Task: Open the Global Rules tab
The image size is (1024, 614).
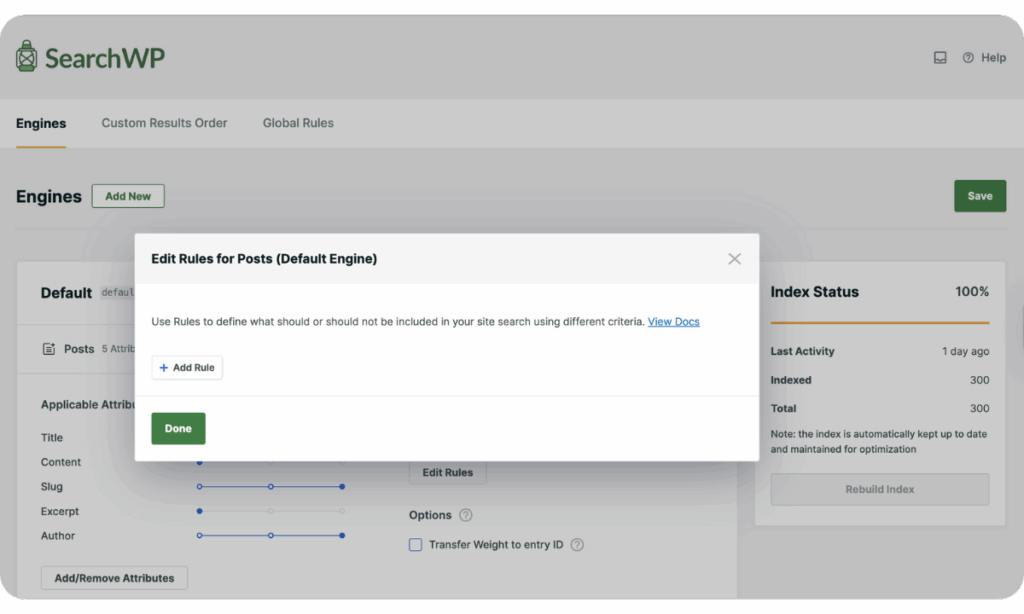Action: (x=298, y=123)
